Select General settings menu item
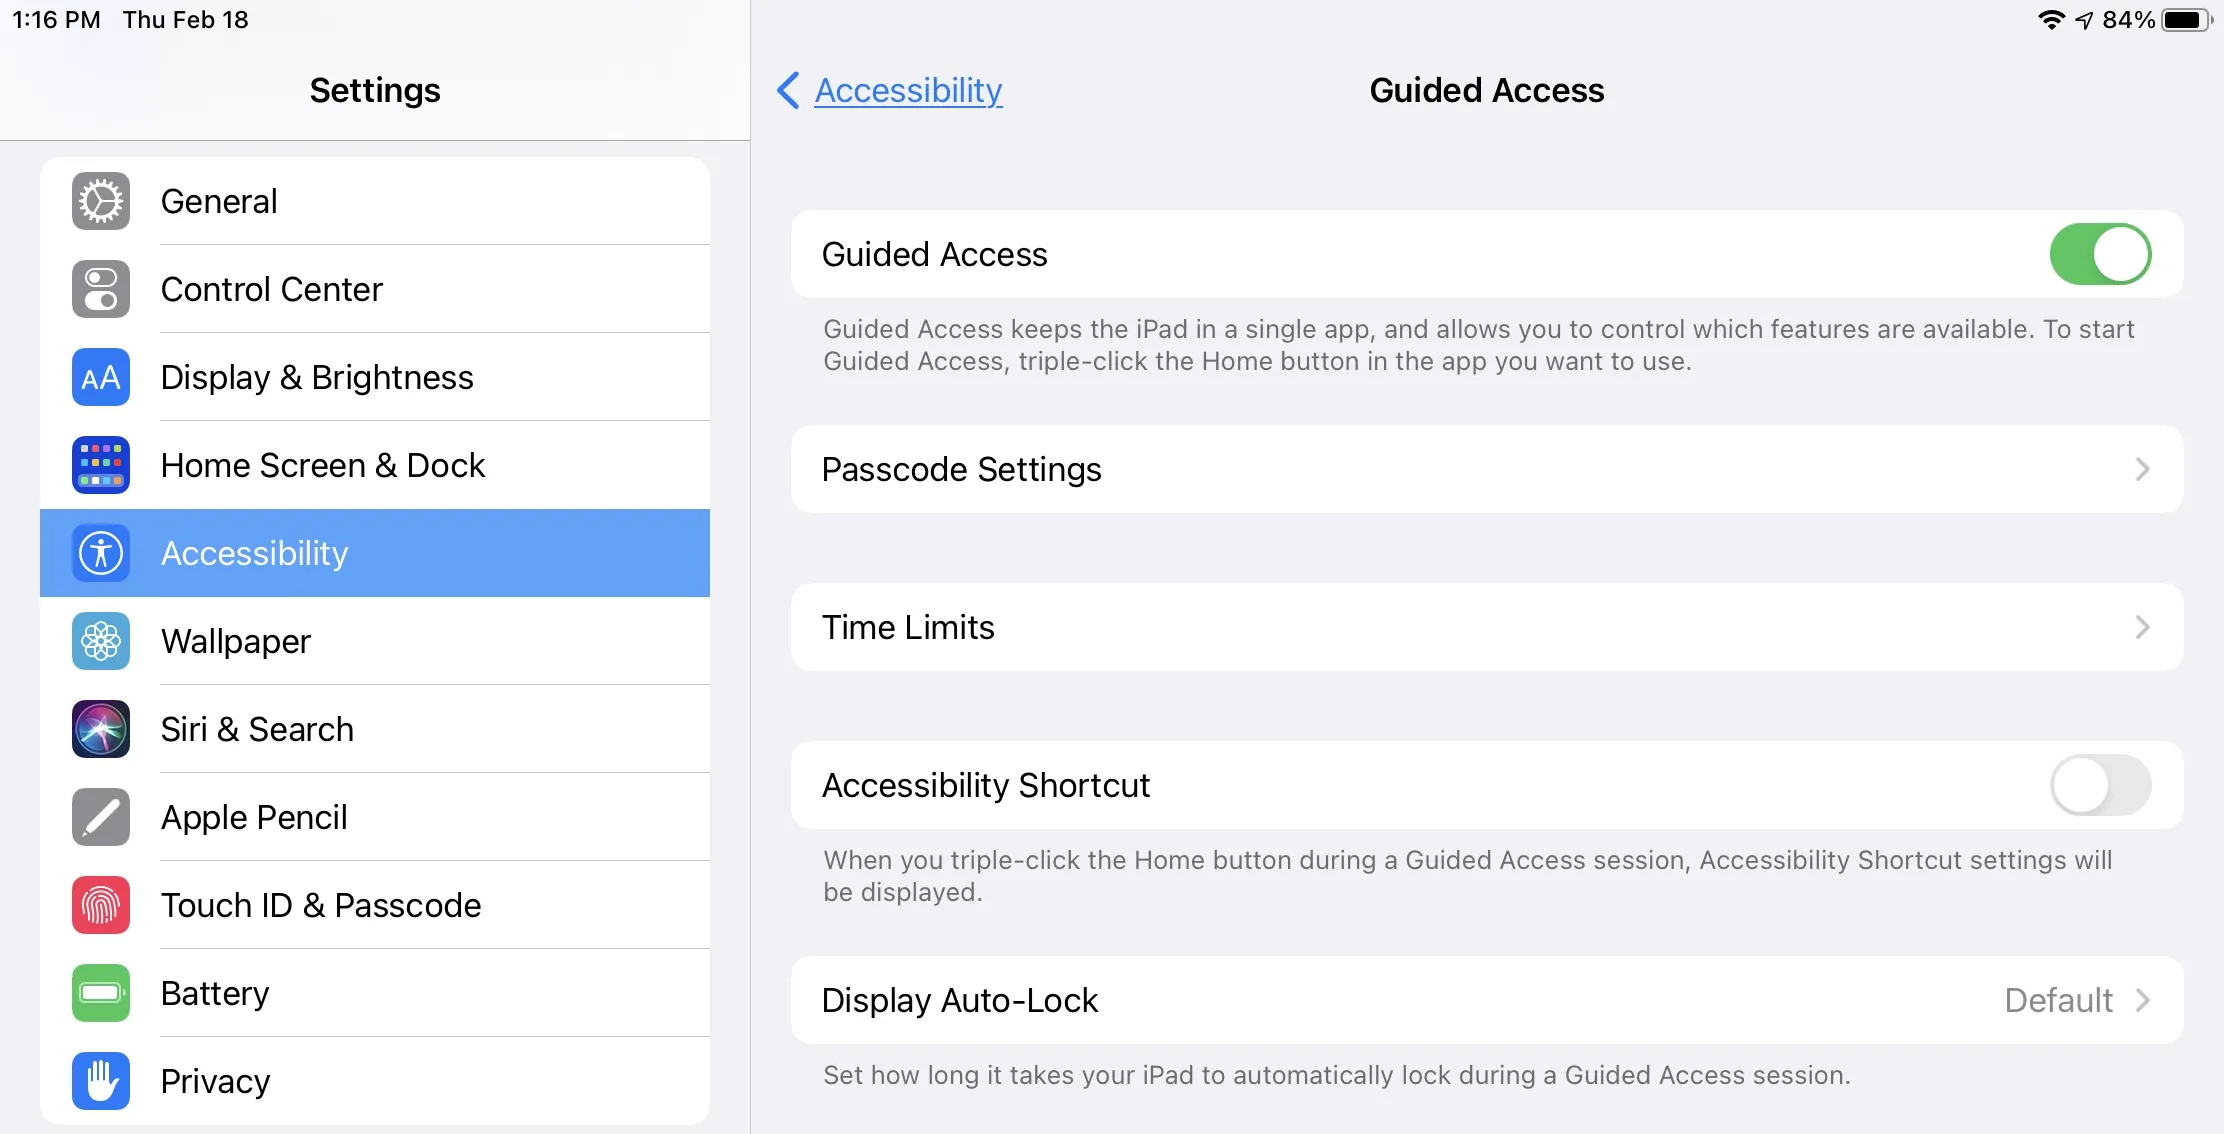Viewport: 2224px width, 1134px height. [376, 202]
